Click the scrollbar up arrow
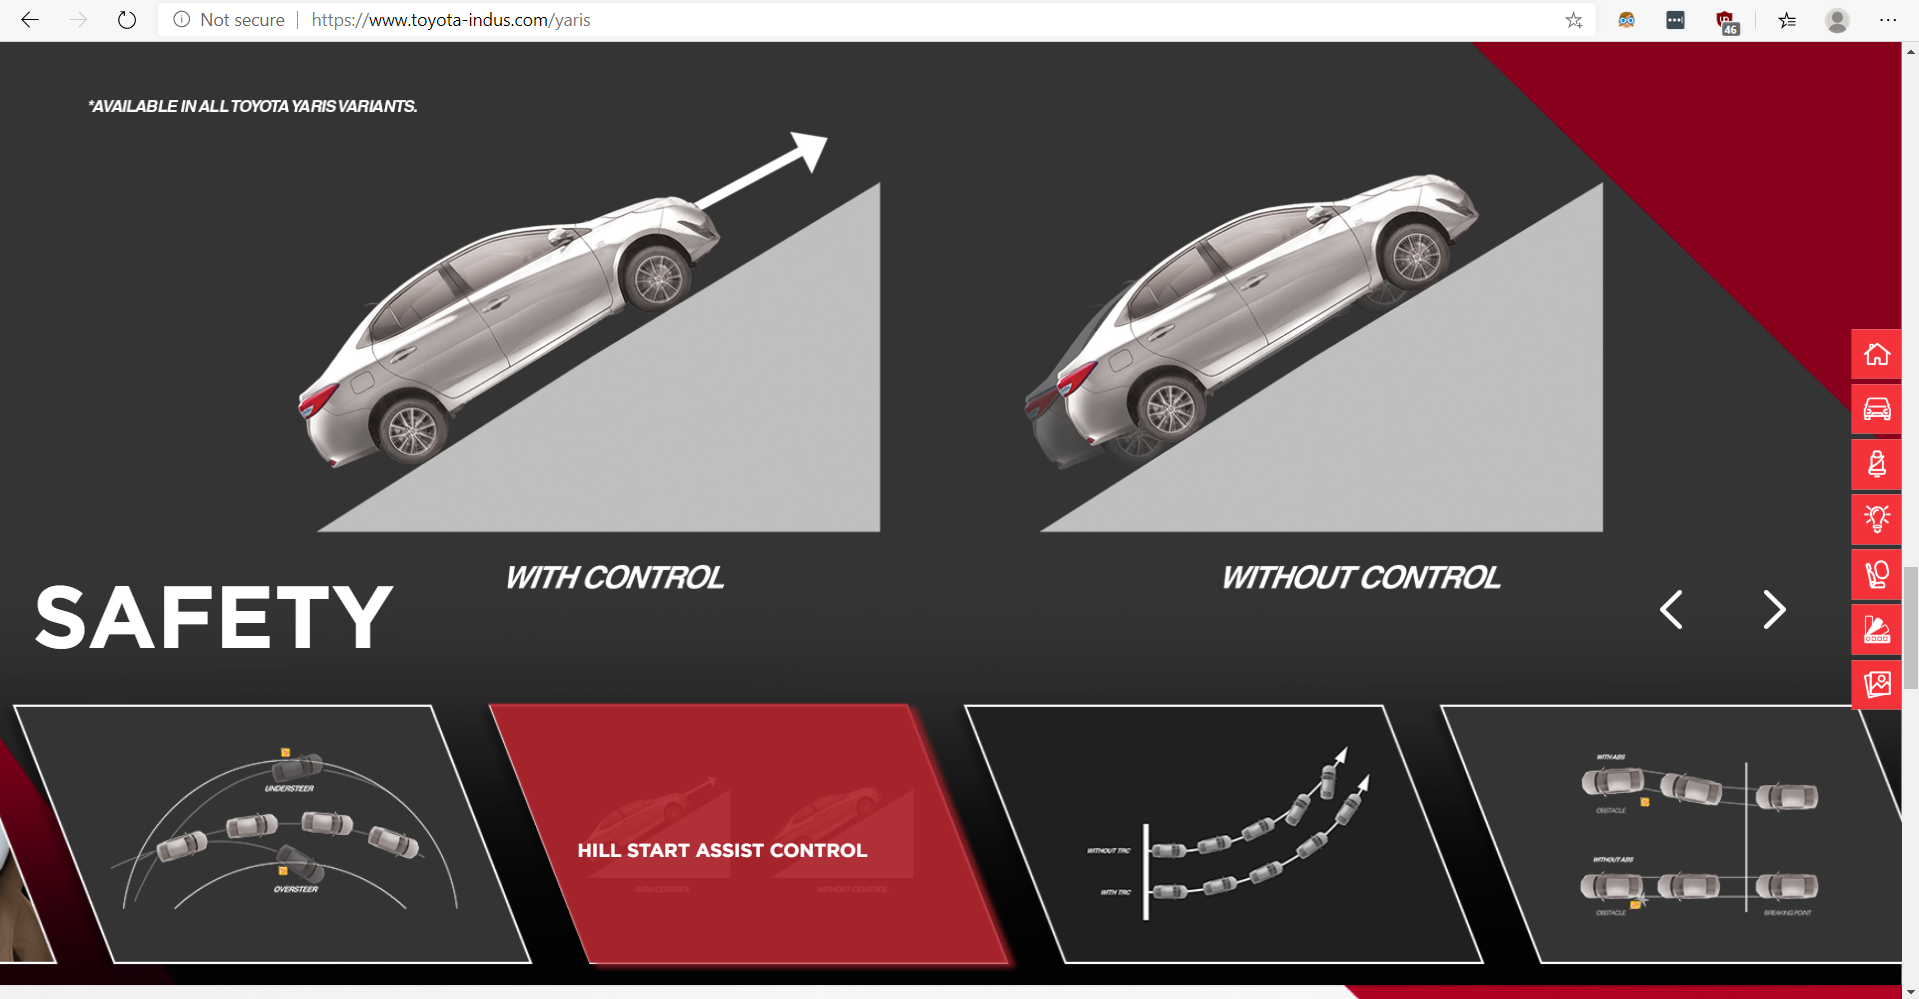This screenshot has width=1919, height=999. coord(1910,51)
